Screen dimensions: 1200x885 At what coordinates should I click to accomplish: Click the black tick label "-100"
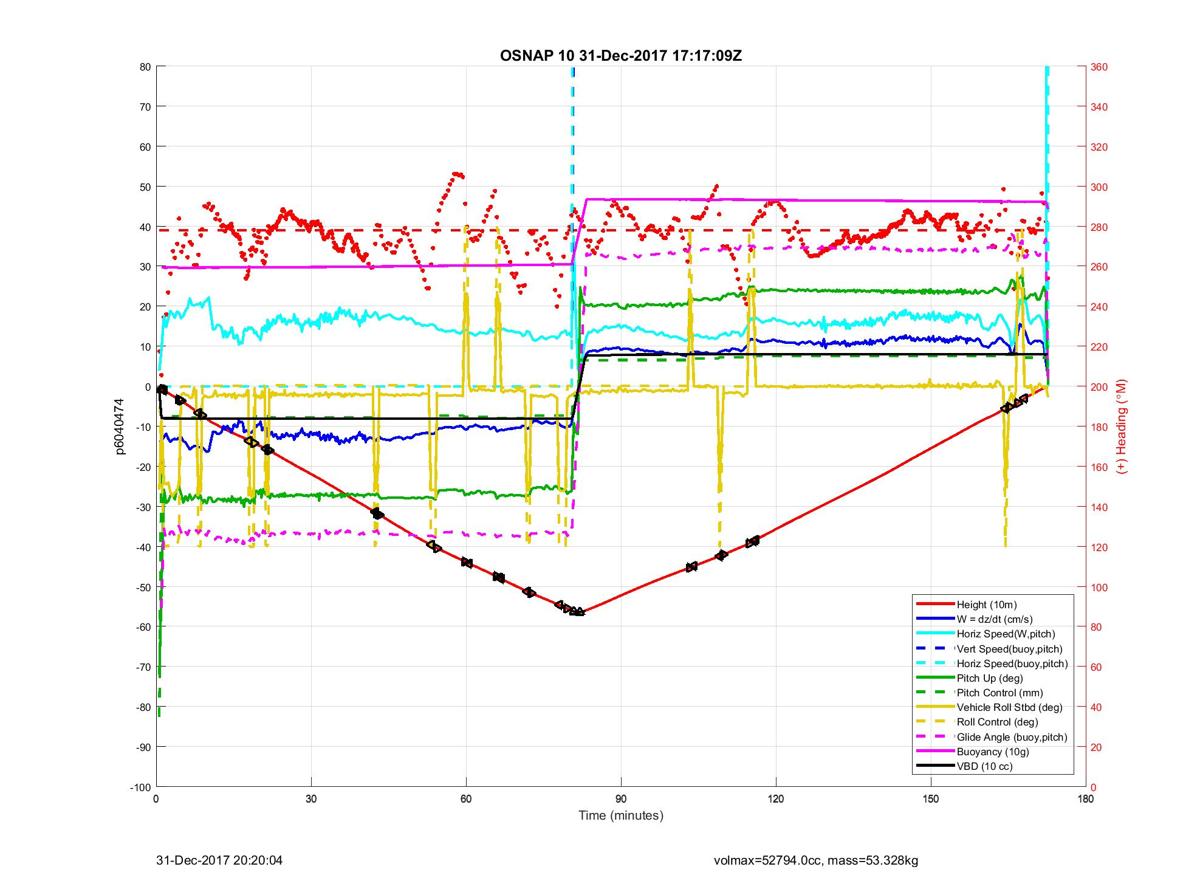point(139,787)
